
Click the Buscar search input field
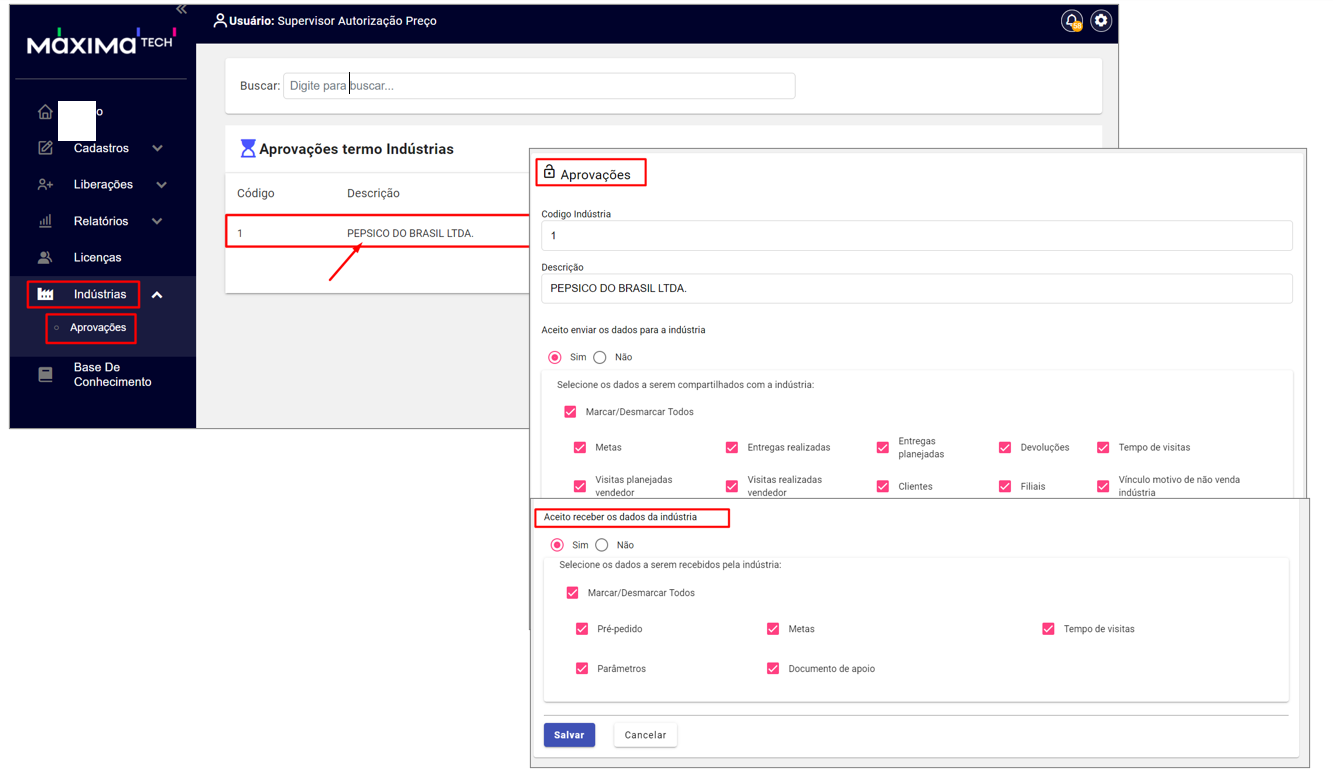(539, 86)
